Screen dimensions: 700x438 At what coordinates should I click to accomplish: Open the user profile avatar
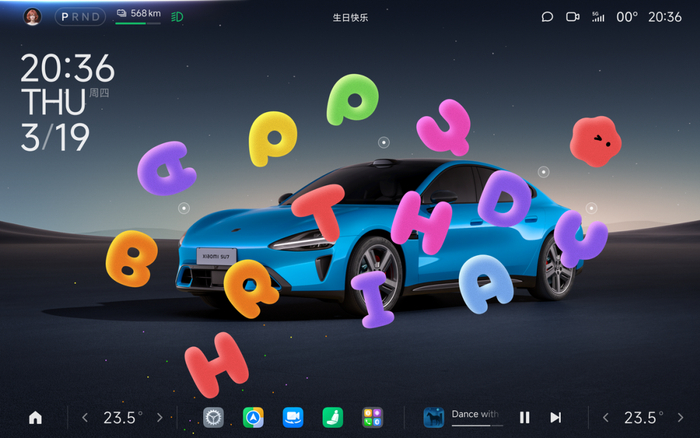[33, 17]
